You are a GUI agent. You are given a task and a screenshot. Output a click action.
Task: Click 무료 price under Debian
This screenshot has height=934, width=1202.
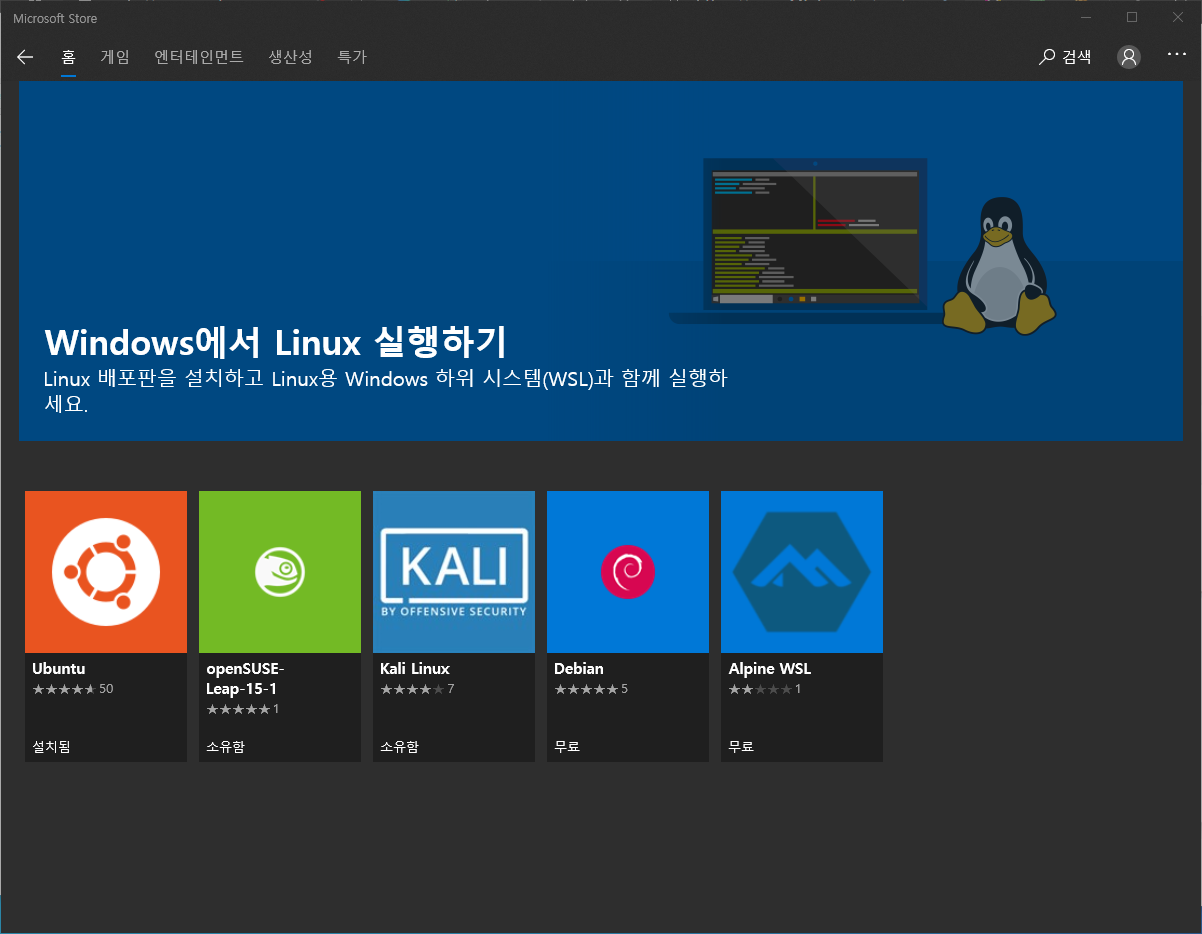click(567, 746)
